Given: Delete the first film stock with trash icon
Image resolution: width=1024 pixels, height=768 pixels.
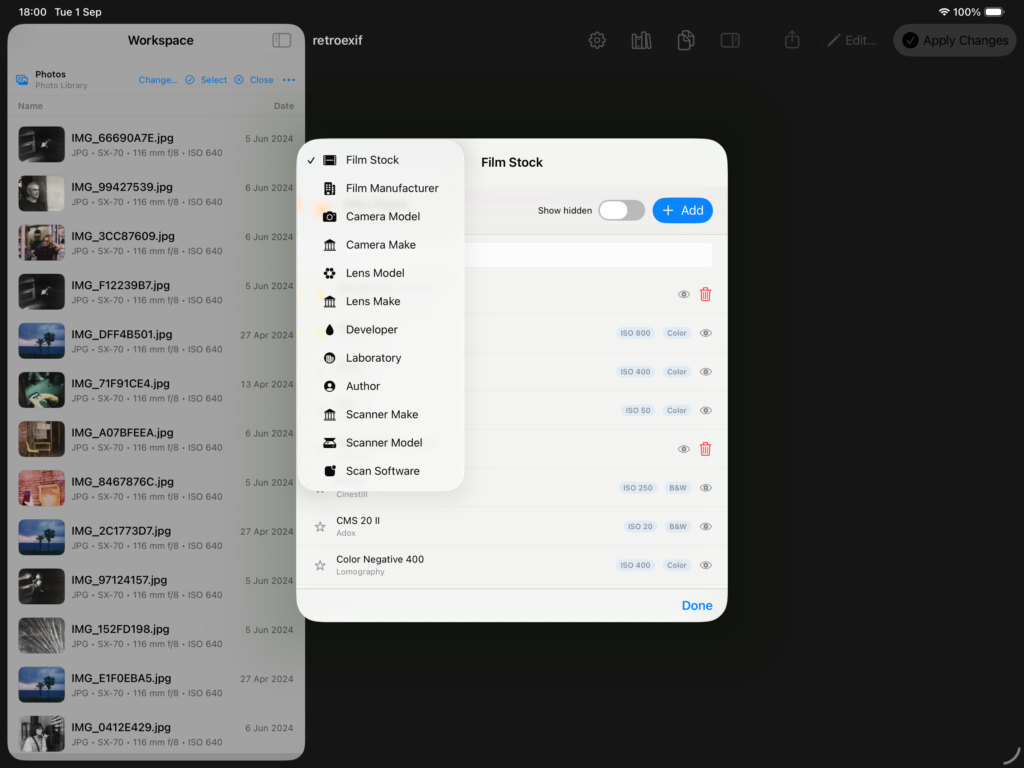Looking at the screenshot, I should click(705, 295).
